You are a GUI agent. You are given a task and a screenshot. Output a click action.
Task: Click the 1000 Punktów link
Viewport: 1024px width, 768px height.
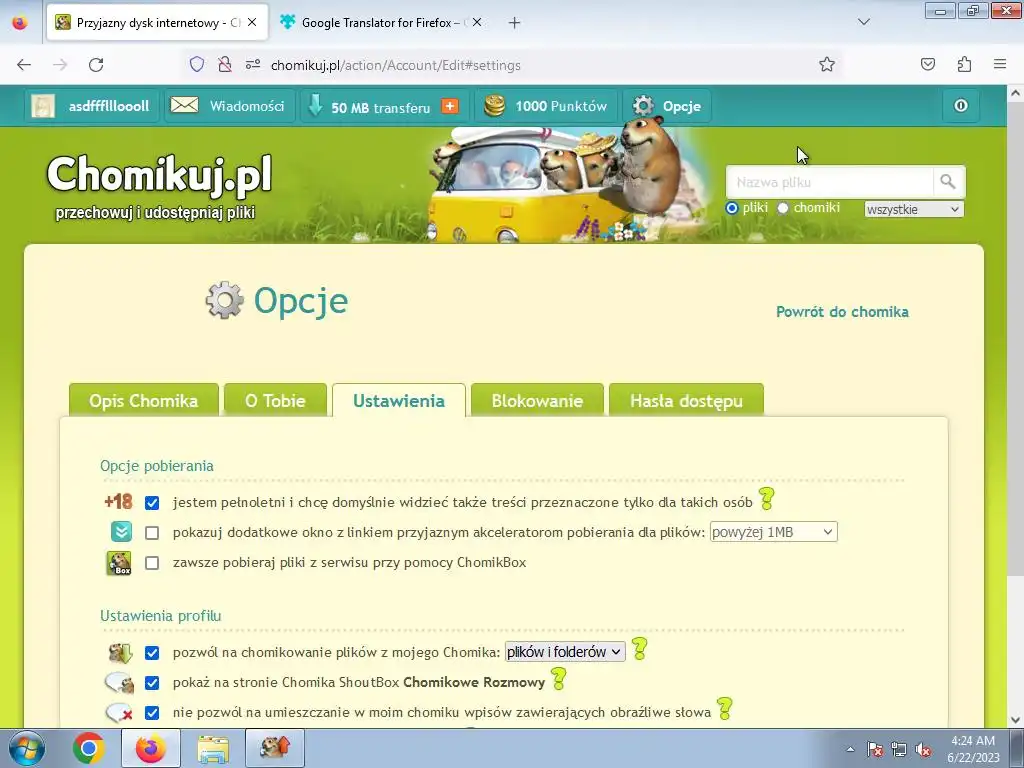561,106
